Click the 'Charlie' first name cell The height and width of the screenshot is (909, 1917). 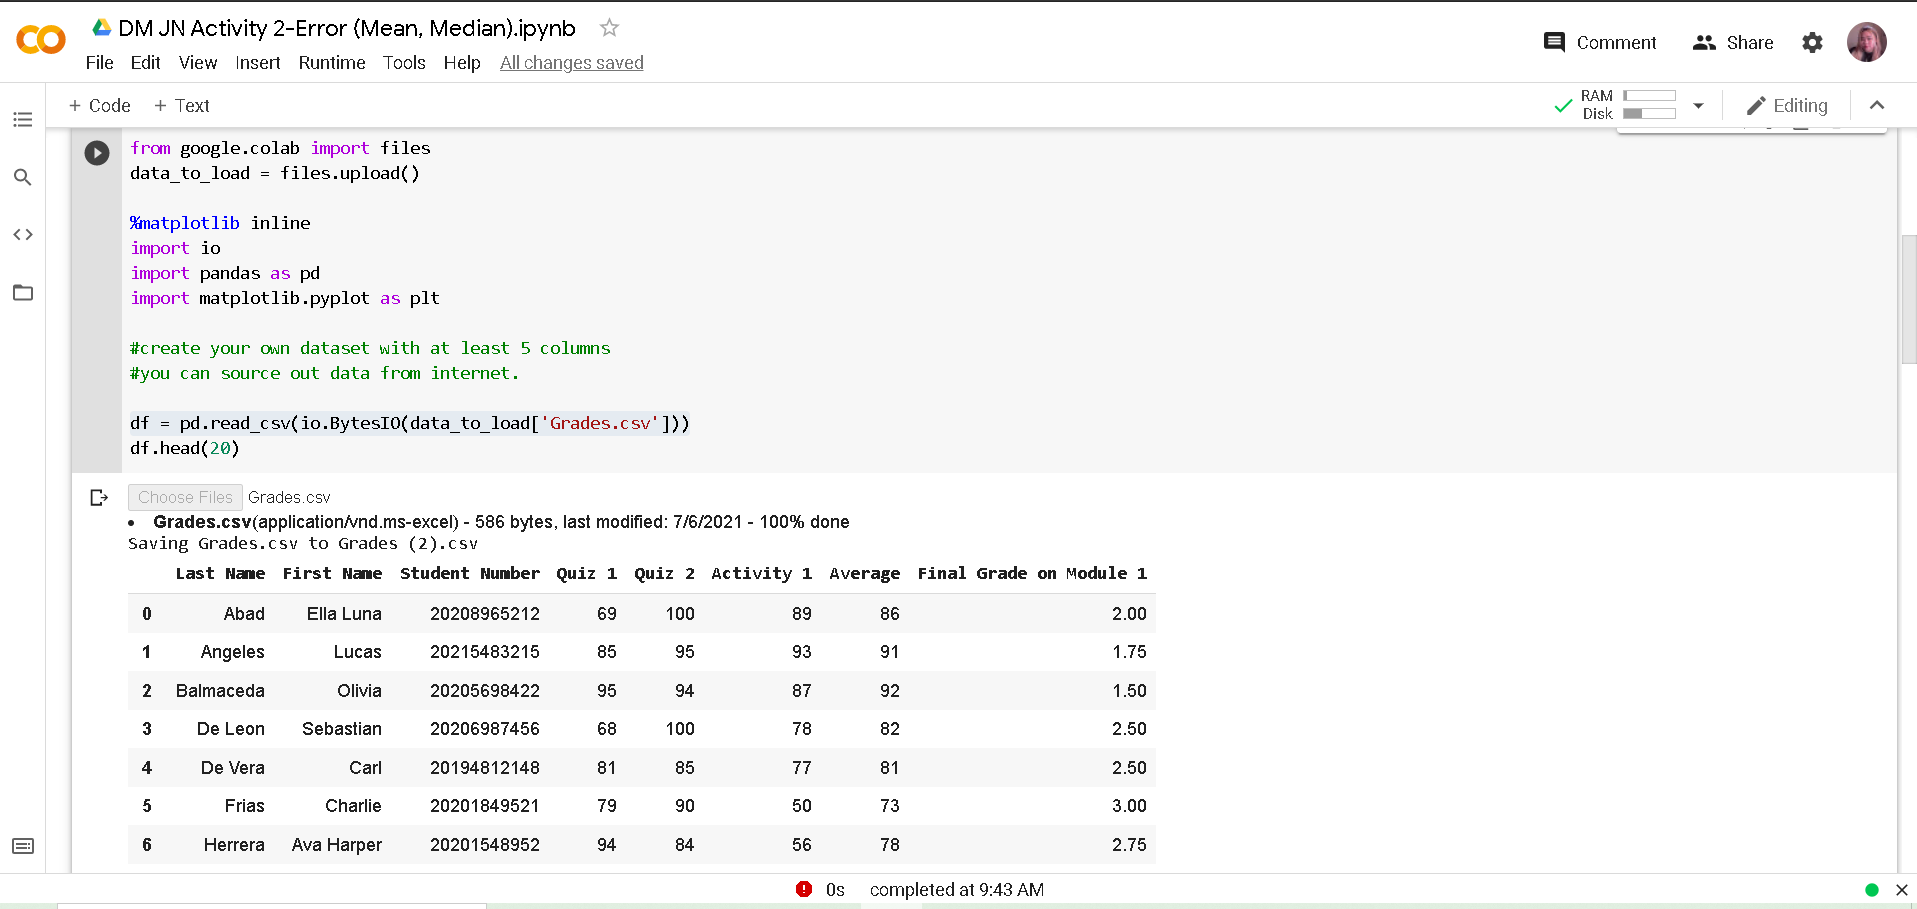point(353,806)
